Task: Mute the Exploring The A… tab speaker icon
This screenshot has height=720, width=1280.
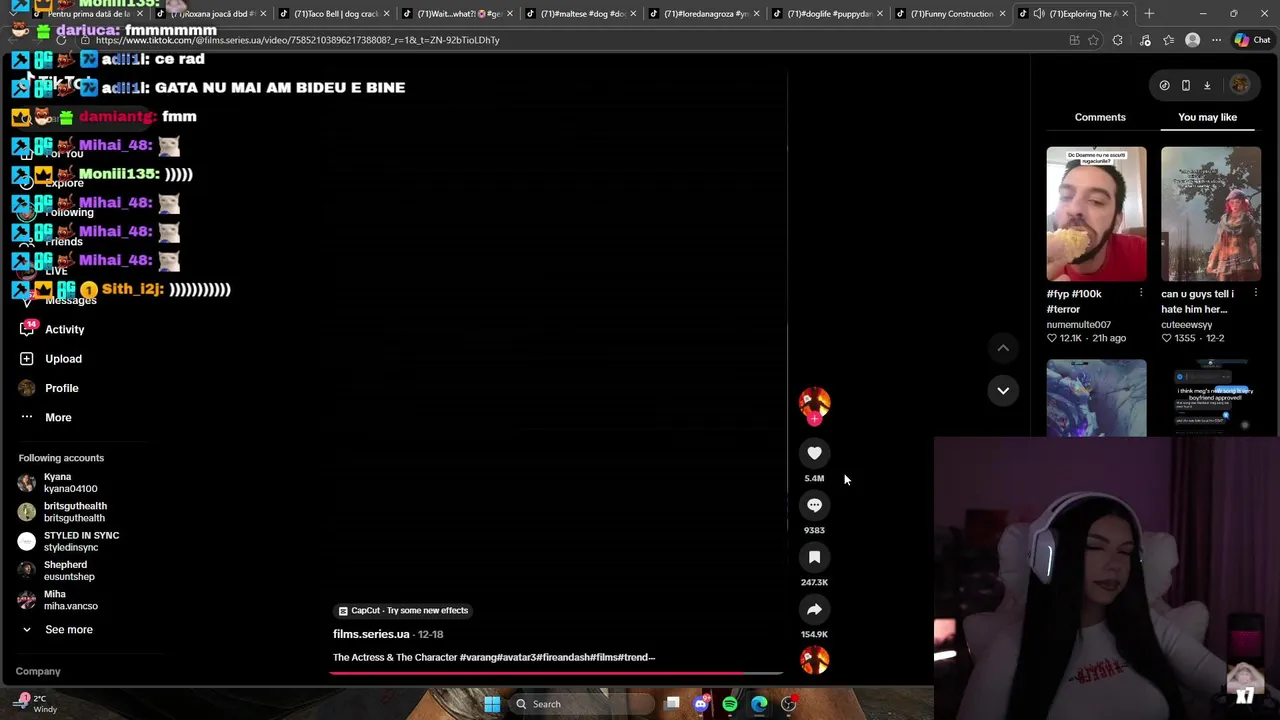Action: tap(1039, 14)
